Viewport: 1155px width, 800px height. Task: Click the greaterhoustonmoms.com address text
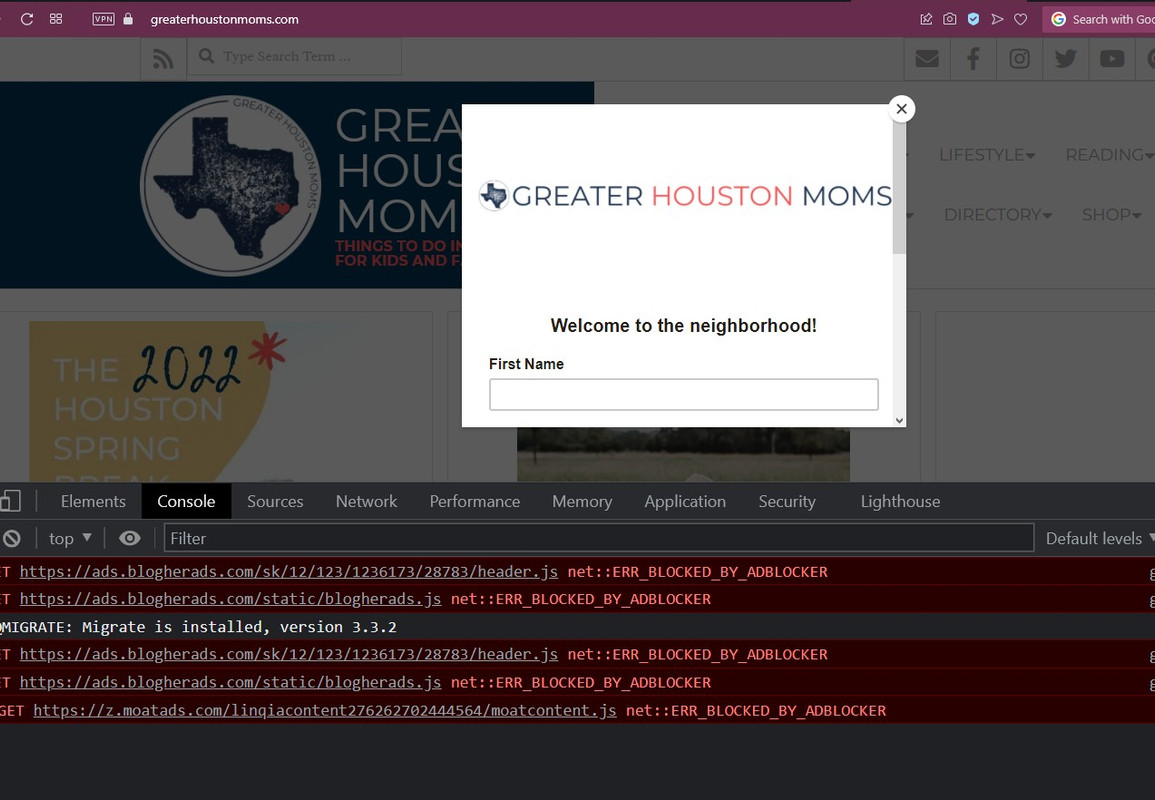coord(225,20)
